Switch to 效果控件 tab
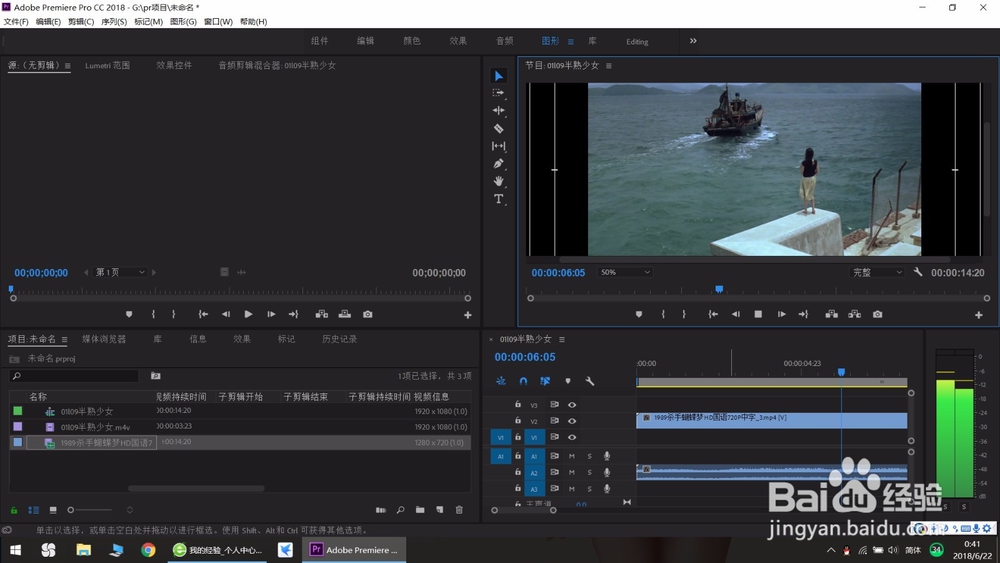The image size is (1000, 563). [174, 65]
